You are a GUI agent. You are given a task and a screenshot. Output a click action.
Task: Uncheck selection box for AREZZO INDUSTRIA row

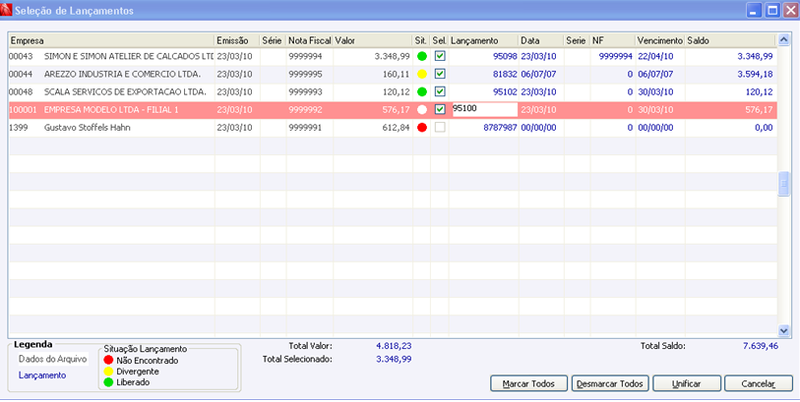(440, 74)
